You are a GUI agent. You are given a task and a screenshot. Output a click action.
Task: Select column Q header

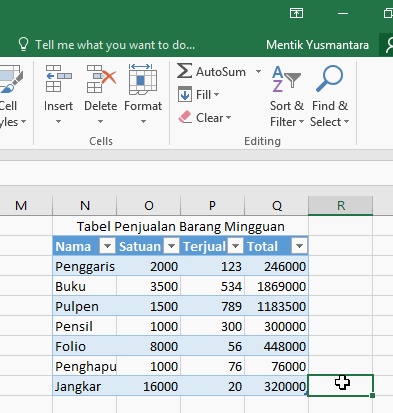pyautogui.click(x=276, y=205)
